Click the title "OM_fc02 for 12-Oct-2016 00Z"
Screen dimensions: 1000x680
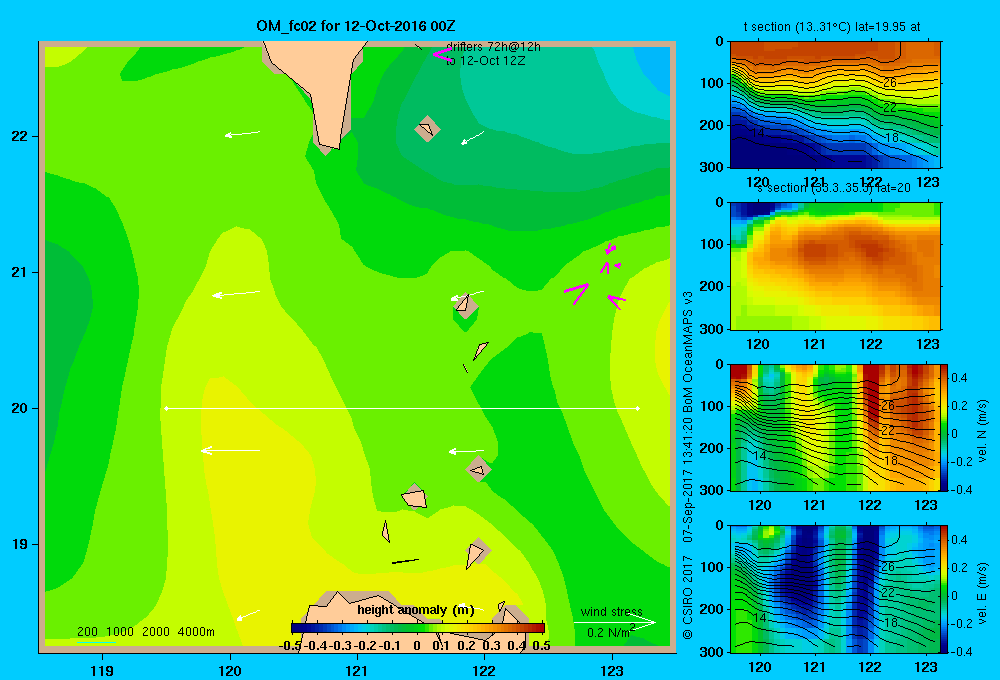tap(356, 26)
